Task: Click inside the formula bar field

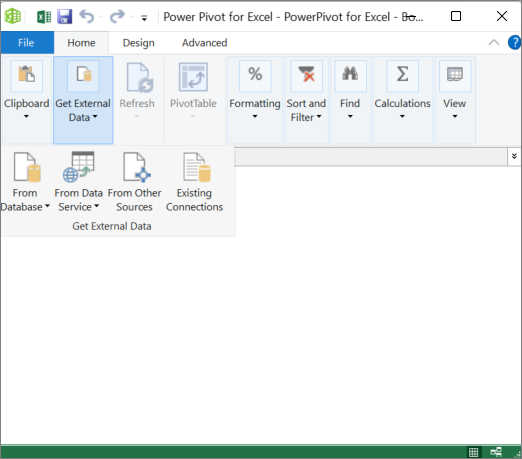Action: click(371, 157)
